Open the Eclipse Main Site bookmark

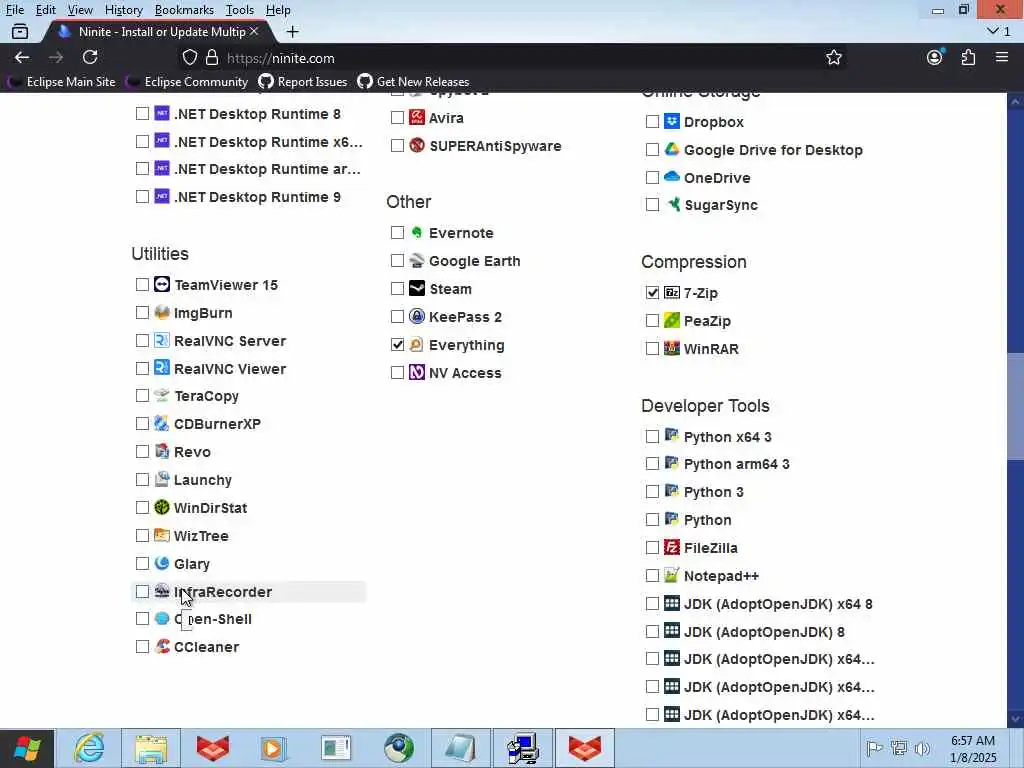(61, 82)
